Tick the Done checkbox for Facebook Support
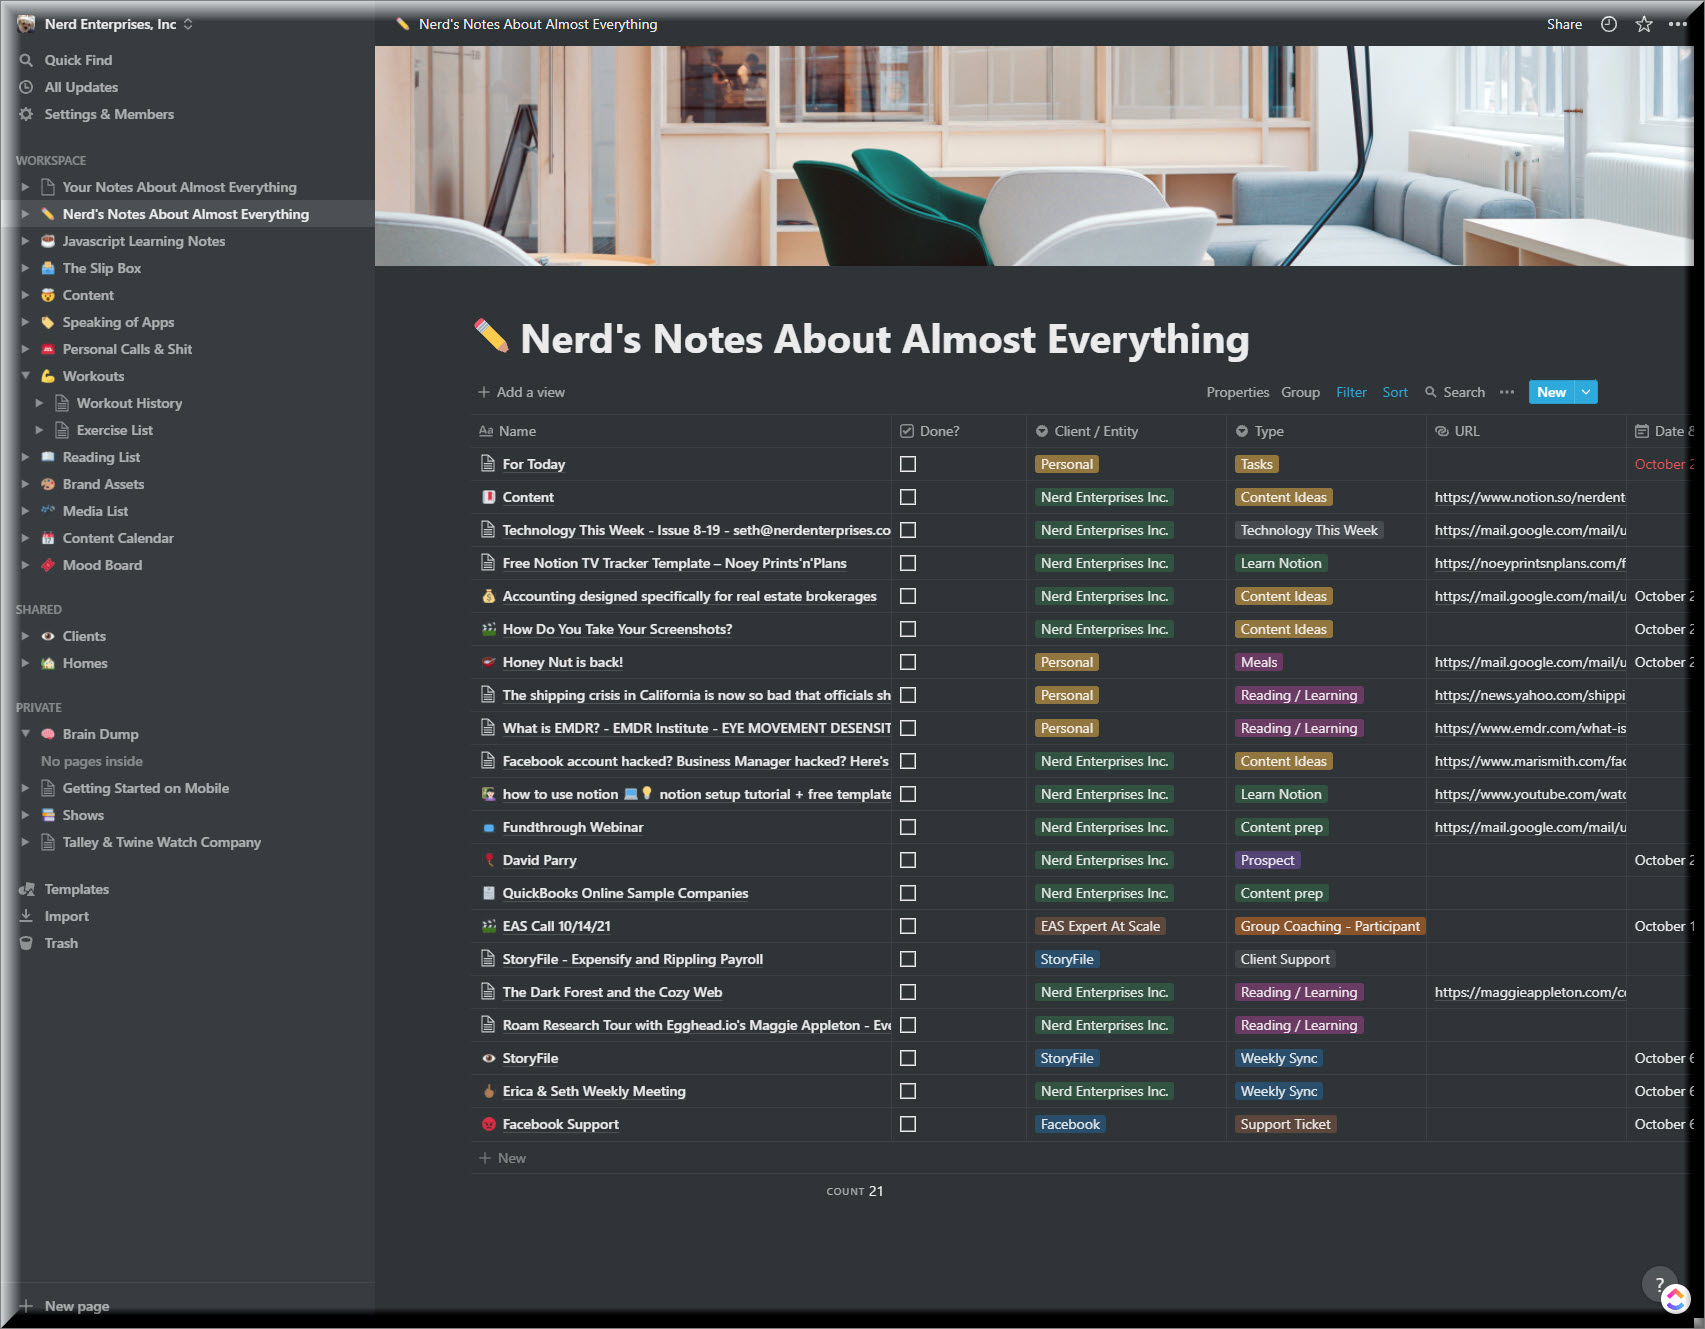This screenshot has width=1705, height=1329. point(908,1124)
